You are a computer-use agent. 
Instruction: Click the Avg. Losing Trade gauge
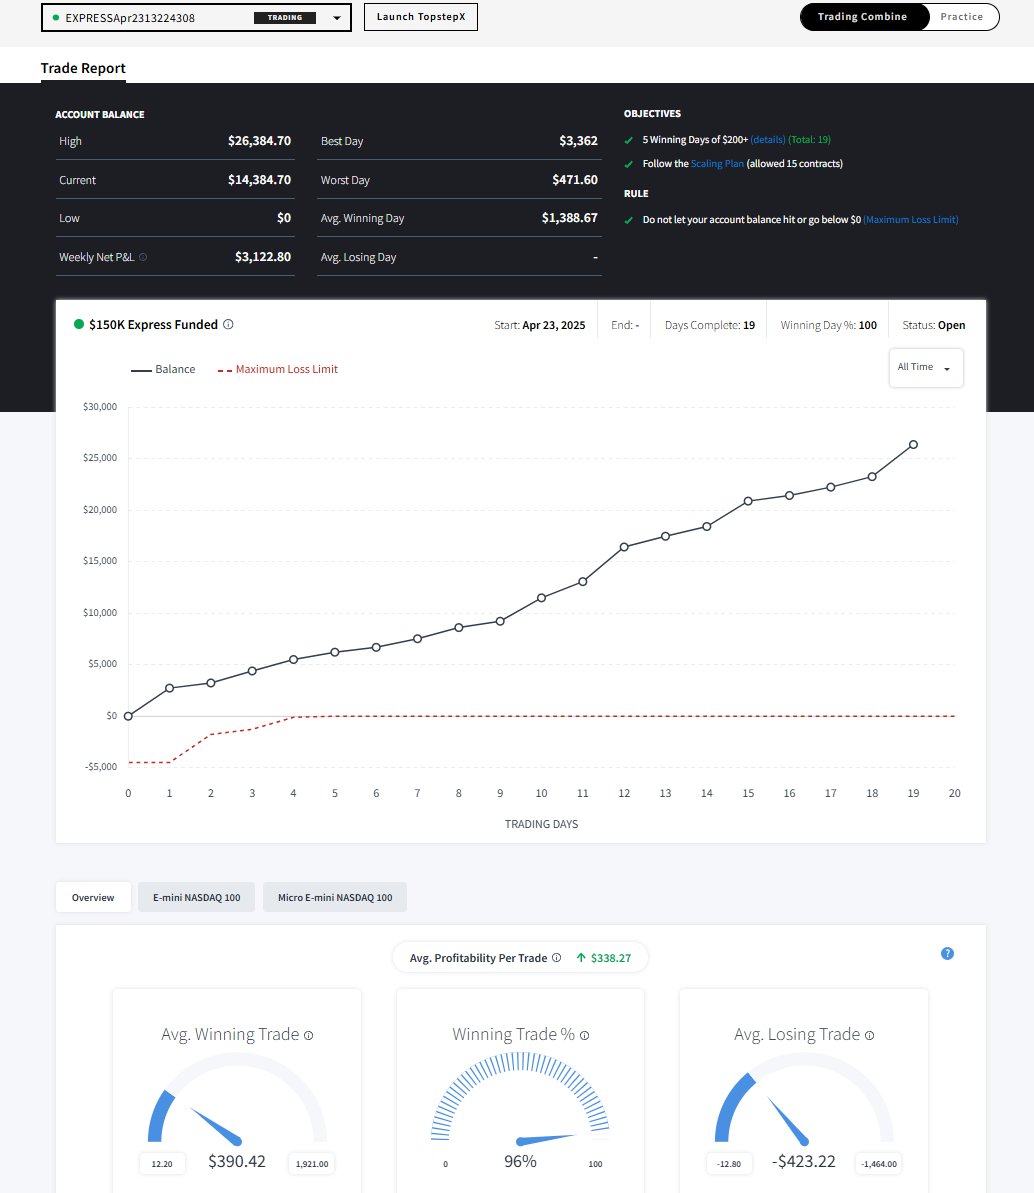pyautogui.click(x=803, y=1099)
